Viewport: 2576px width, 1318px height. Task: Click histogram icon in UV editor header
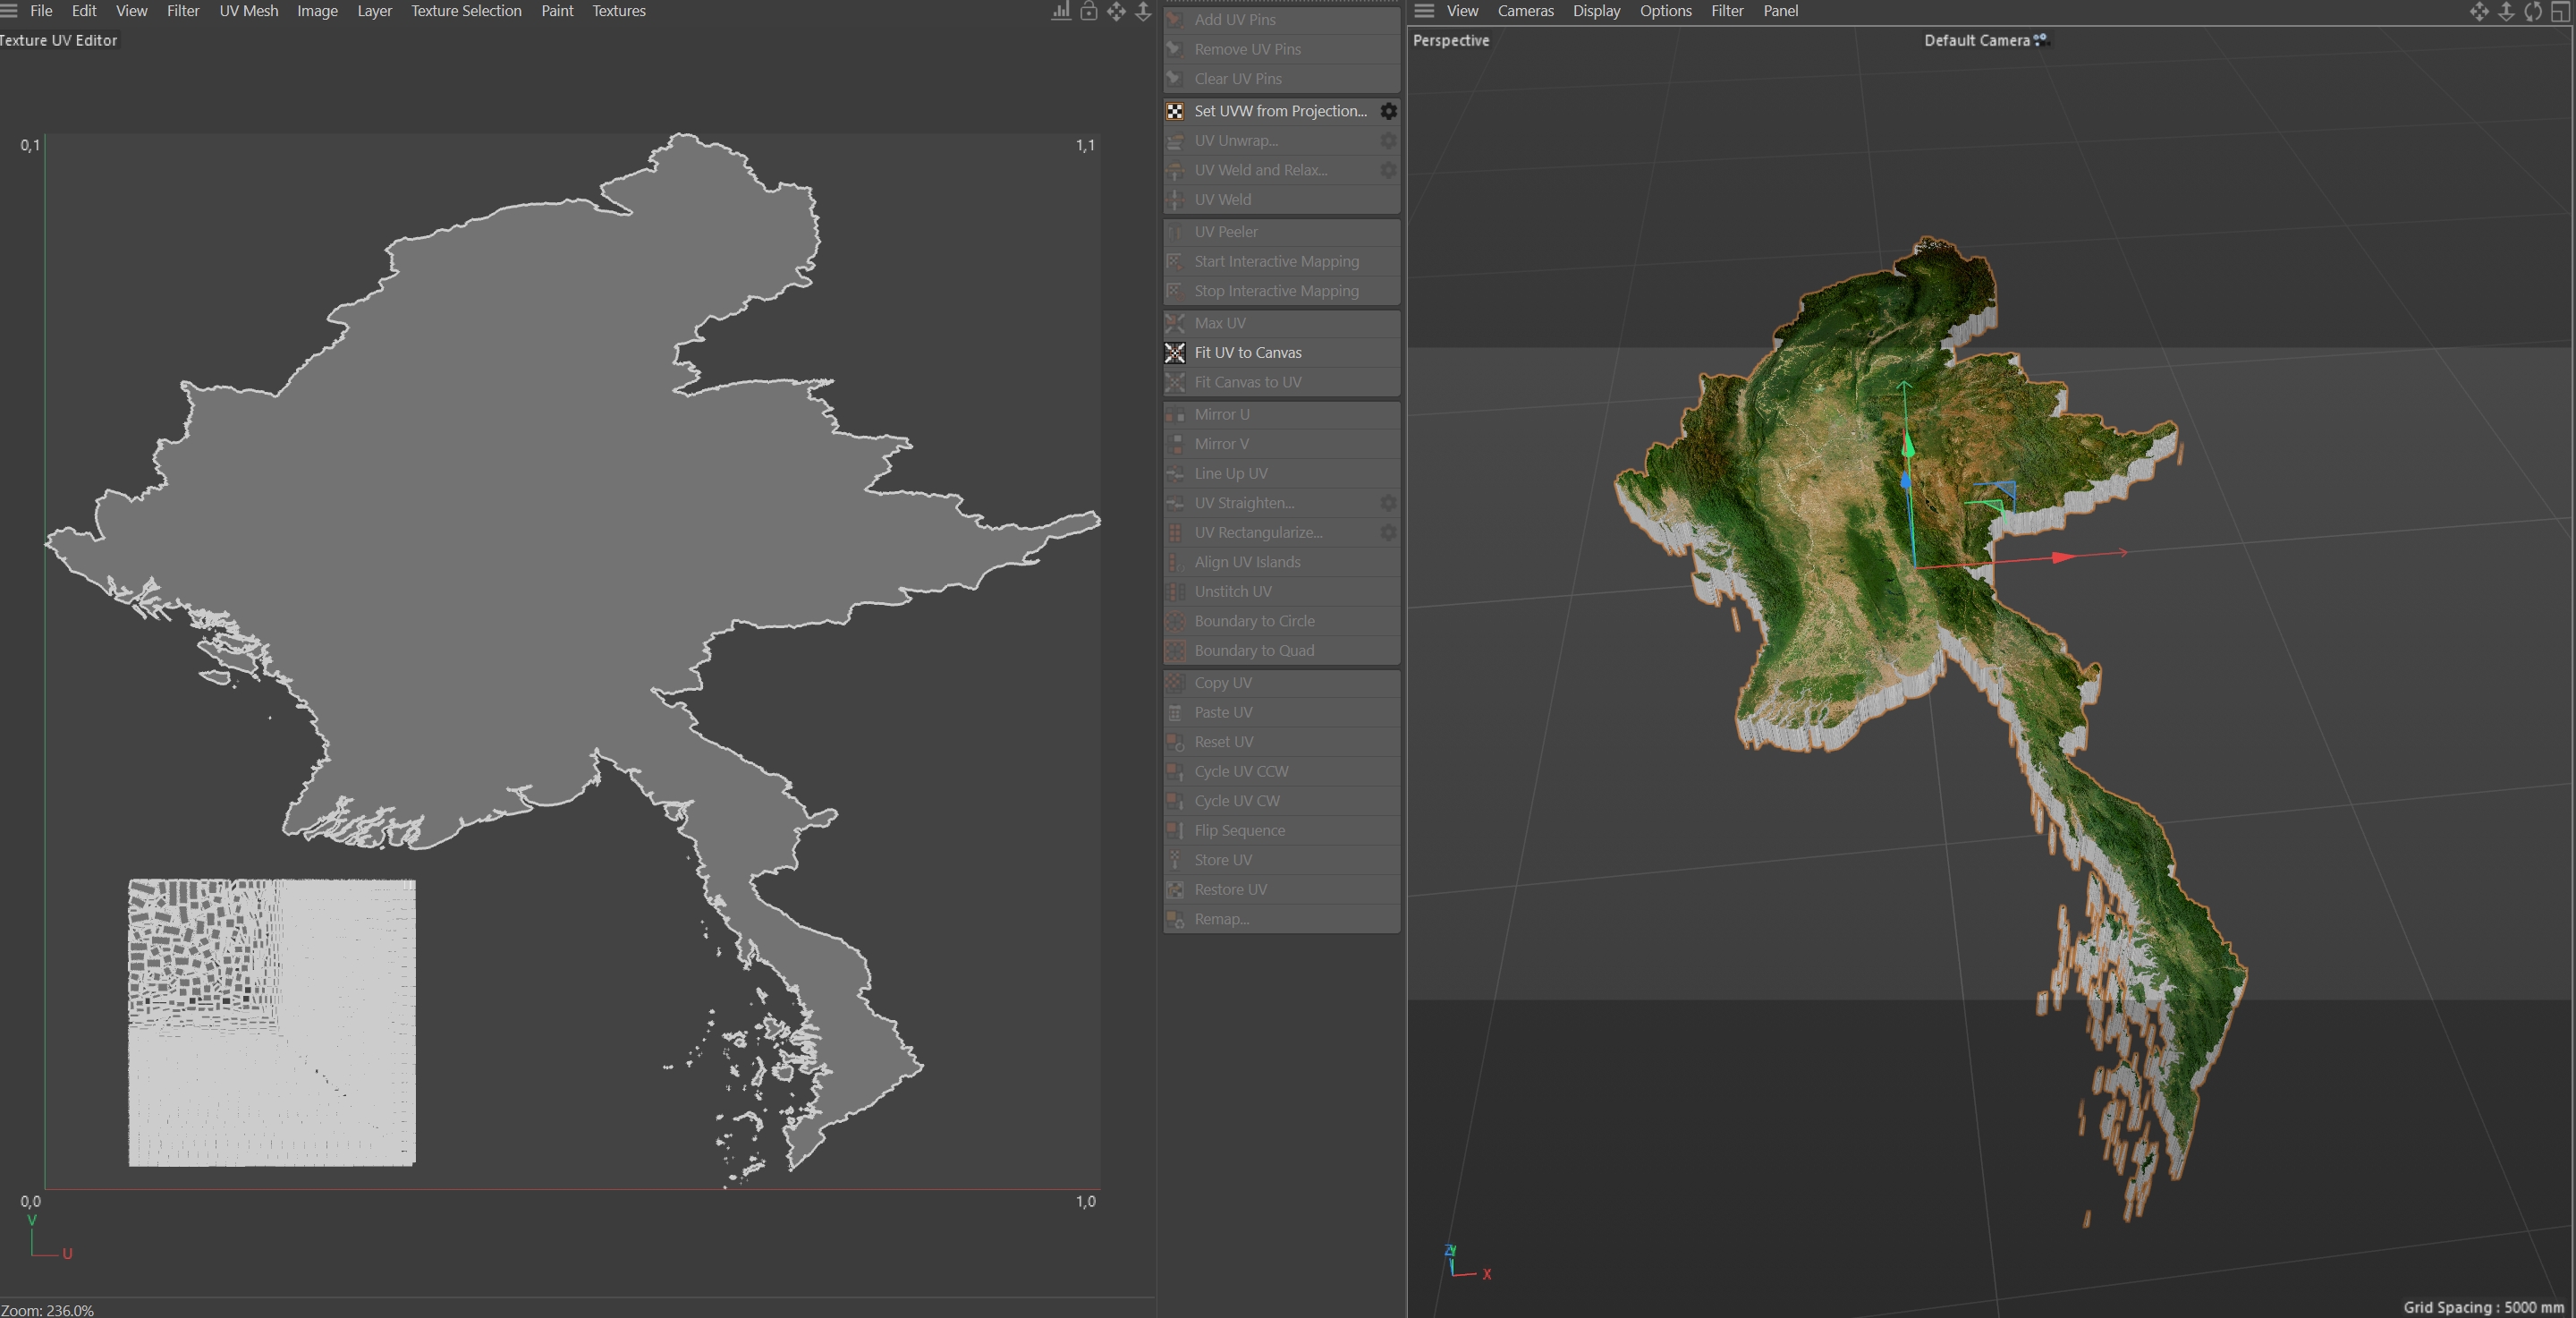click(1061, 11)
